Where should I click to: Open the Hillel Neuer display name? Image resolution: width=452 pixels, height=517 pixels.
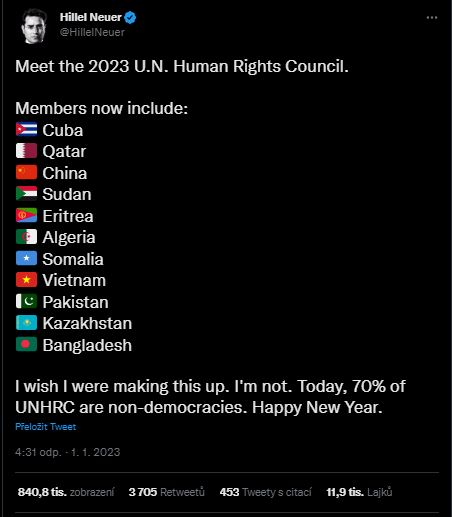click(91, 17)
